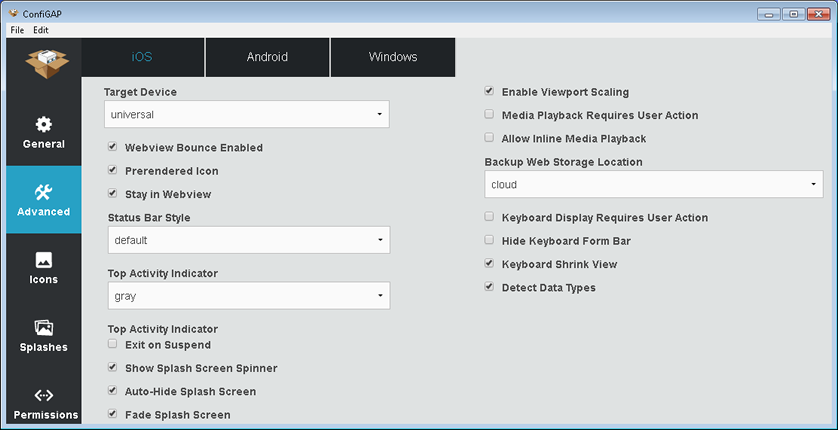The image size is (838, 430).
Task: Open the File menu
Action: (17, 30)
